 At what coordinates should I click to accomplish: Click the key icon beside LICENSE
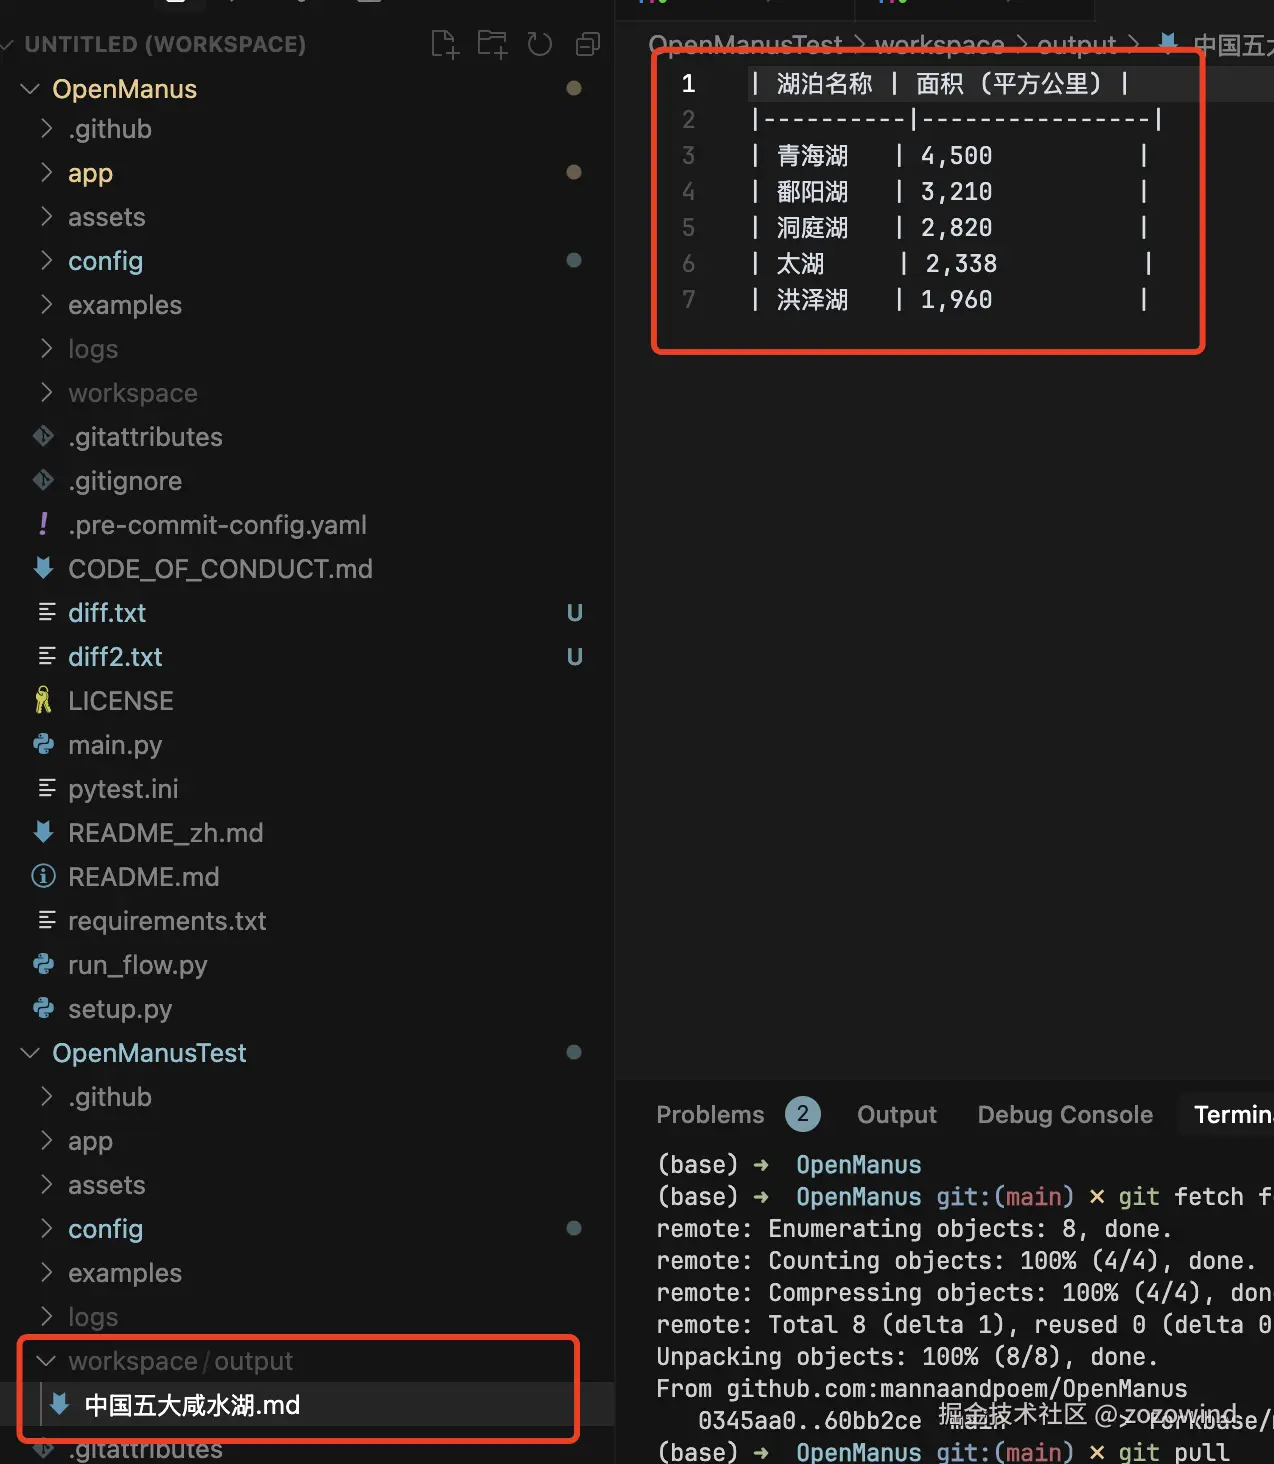tap(43, 700)
